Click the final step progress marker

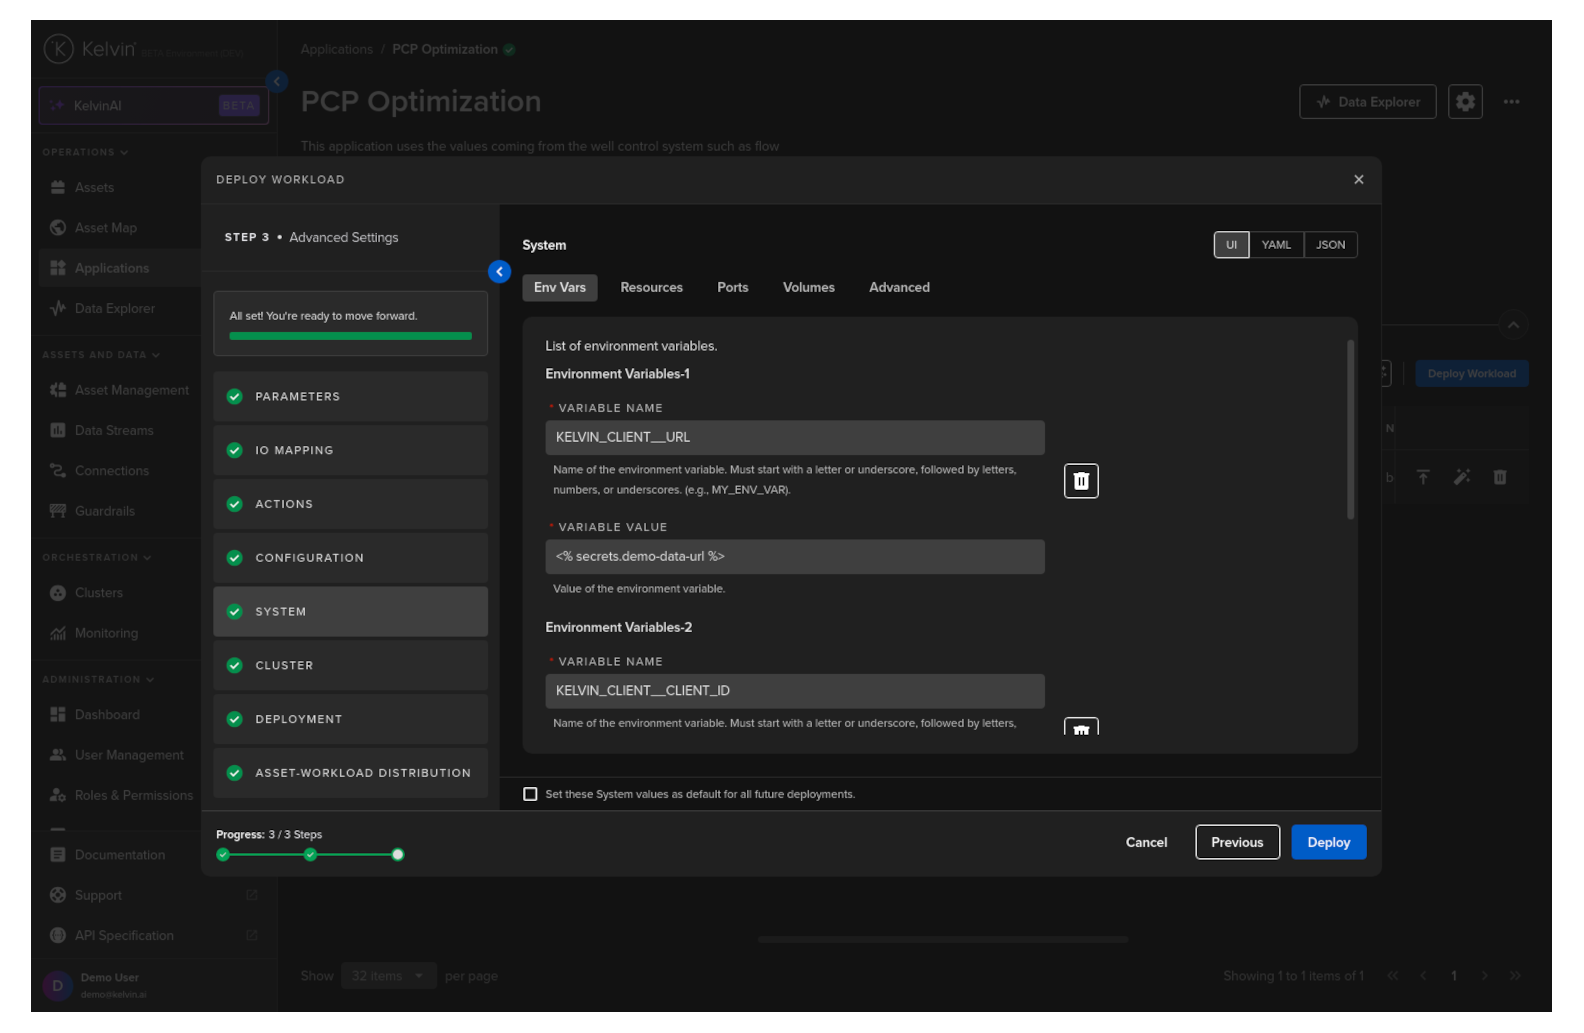(x=398, y=854)
